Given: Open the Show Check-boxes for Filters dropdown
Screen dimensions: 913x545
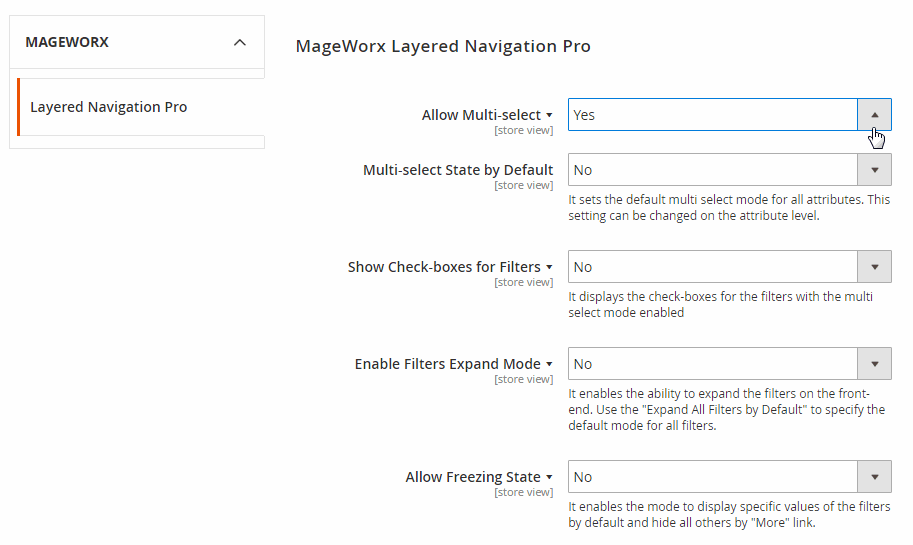Looking at the screenshot, I should 712,267.
